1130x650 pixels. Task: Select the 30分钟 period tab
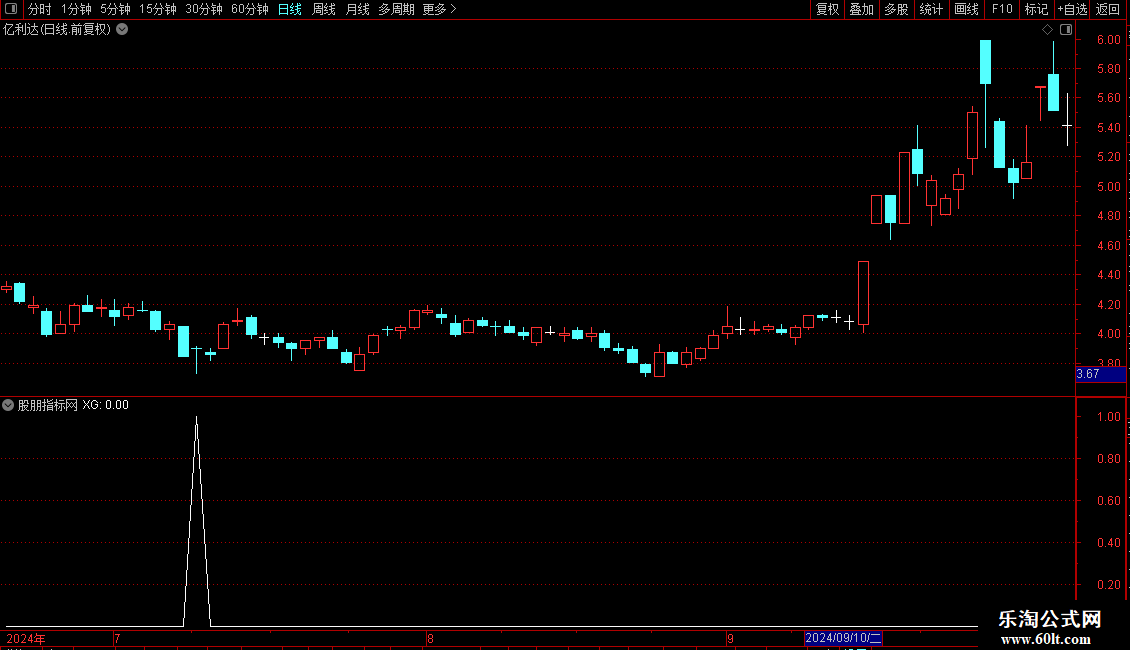click(203, 9)
